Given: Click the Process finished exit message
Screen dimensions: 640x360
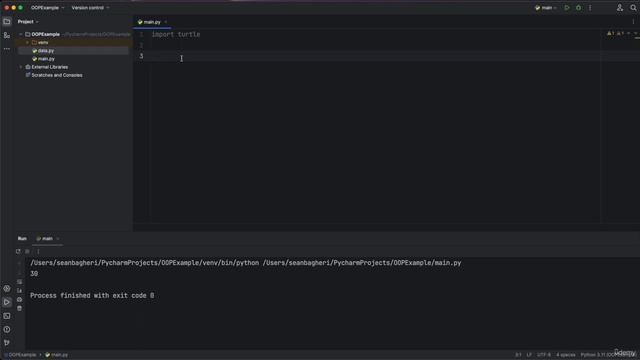Looking at the screenshot, I should click(x=92, y=296).
